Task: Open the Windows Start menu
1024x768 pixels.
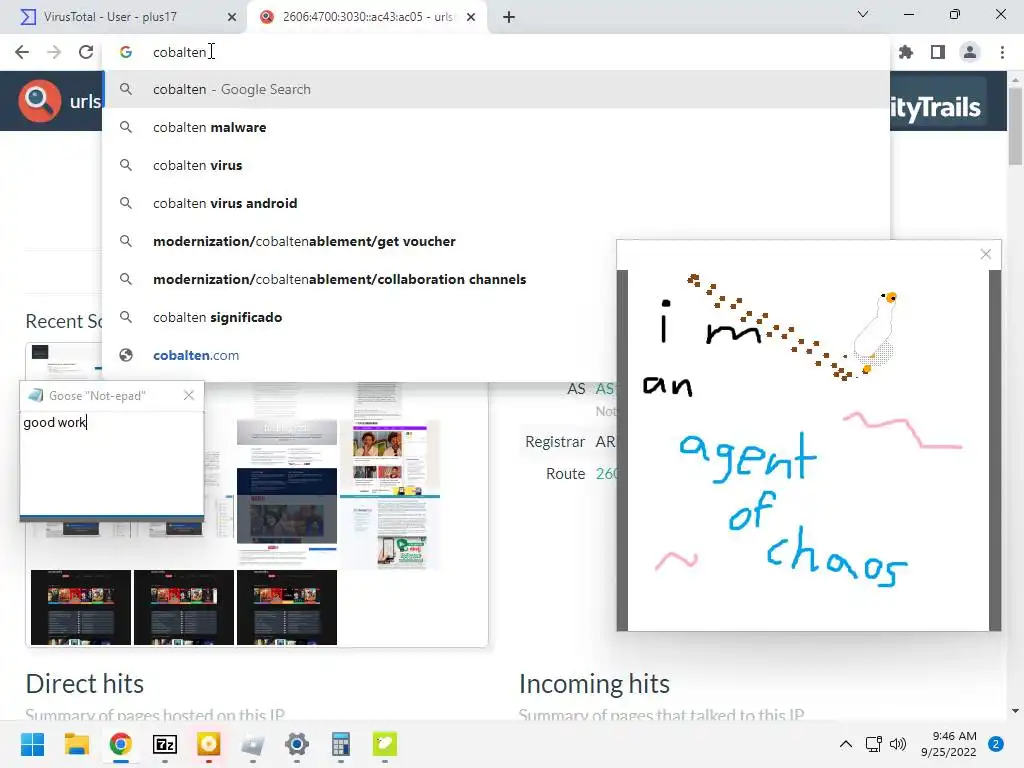Action: click(x=33, y=744)
